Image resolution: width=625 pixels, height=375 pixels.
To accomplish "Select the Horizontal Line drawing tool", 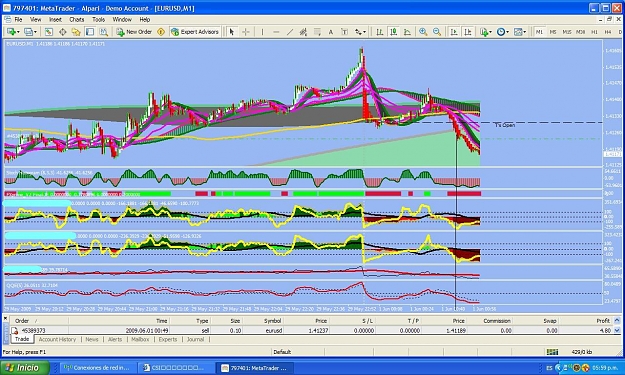I will [x=276, y=32].
